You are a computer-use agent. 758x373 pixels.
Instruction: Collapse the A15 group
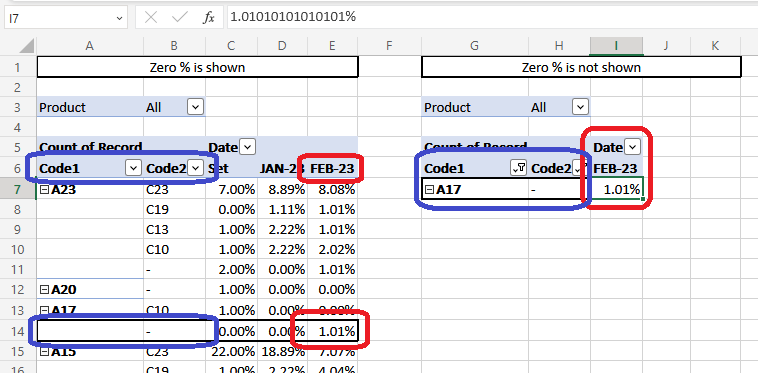pos(44,352)
